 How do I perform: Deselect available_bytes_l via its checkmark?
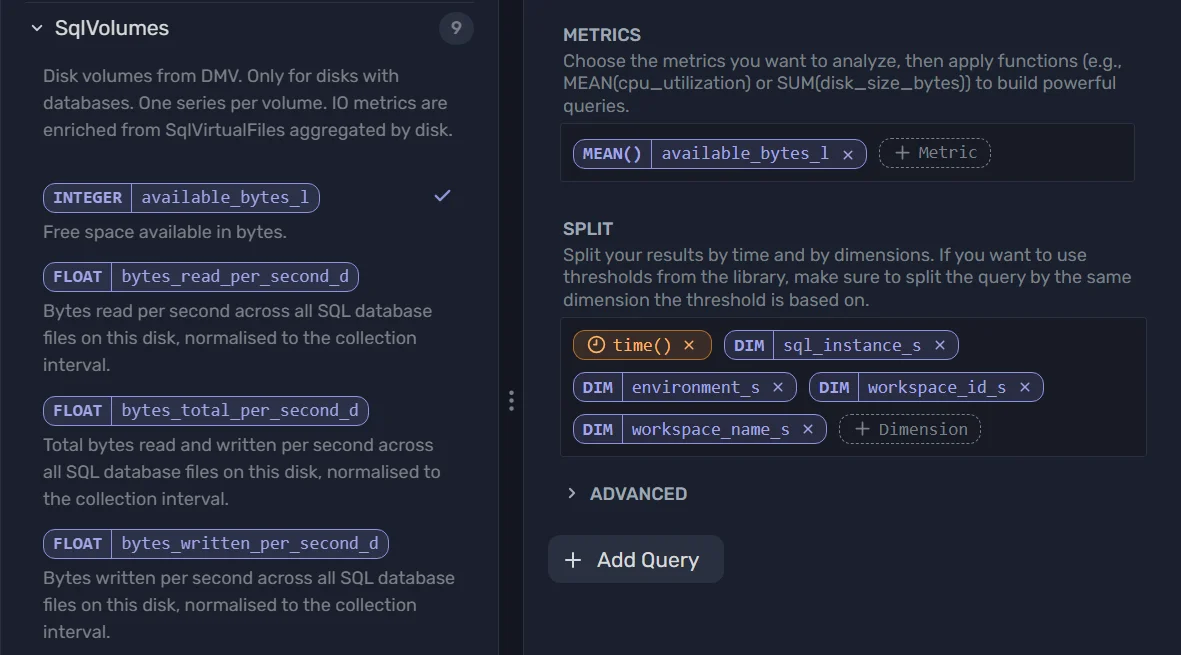(x=442, y=196)
